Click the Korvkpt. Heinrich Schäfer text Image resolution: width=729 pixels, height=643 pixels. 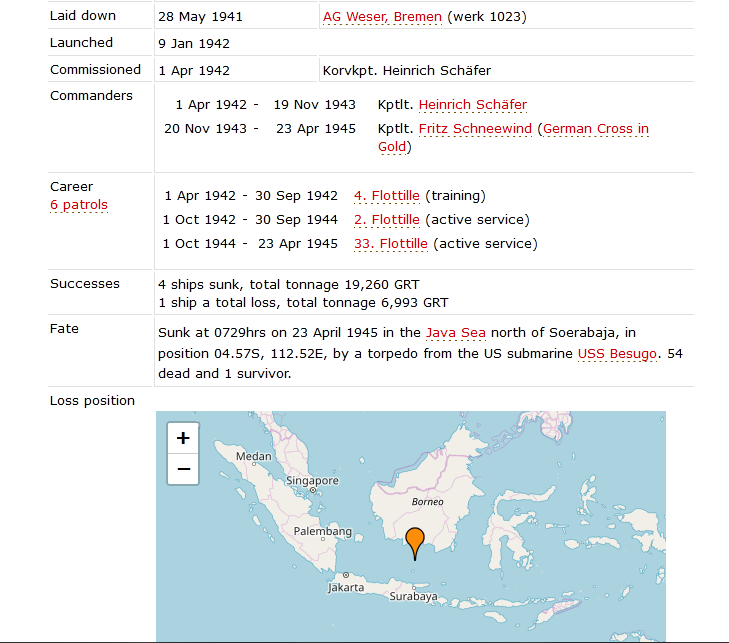click(407, 71)
